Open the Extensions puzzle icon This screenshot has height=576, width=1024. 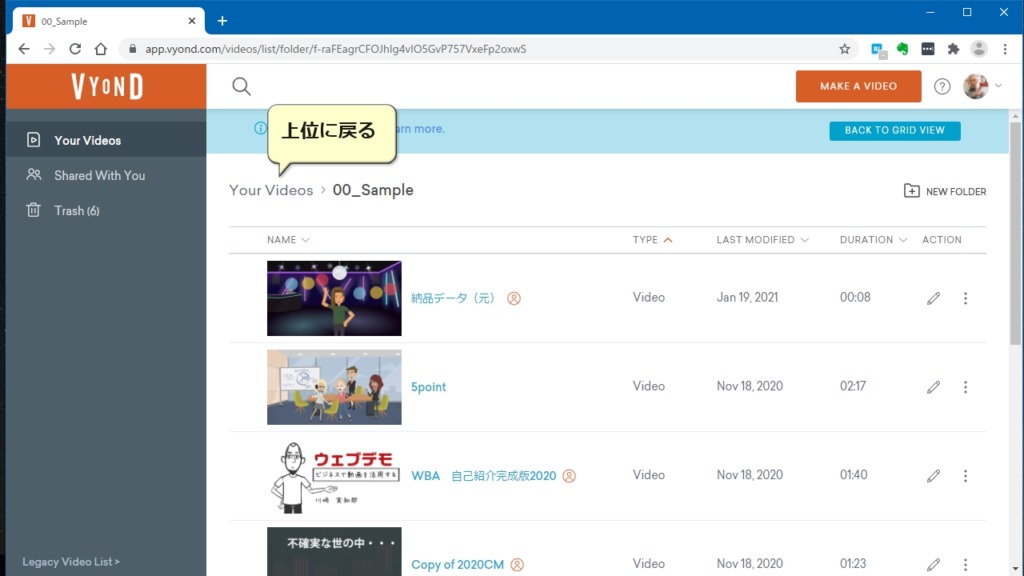click(953, 49)
